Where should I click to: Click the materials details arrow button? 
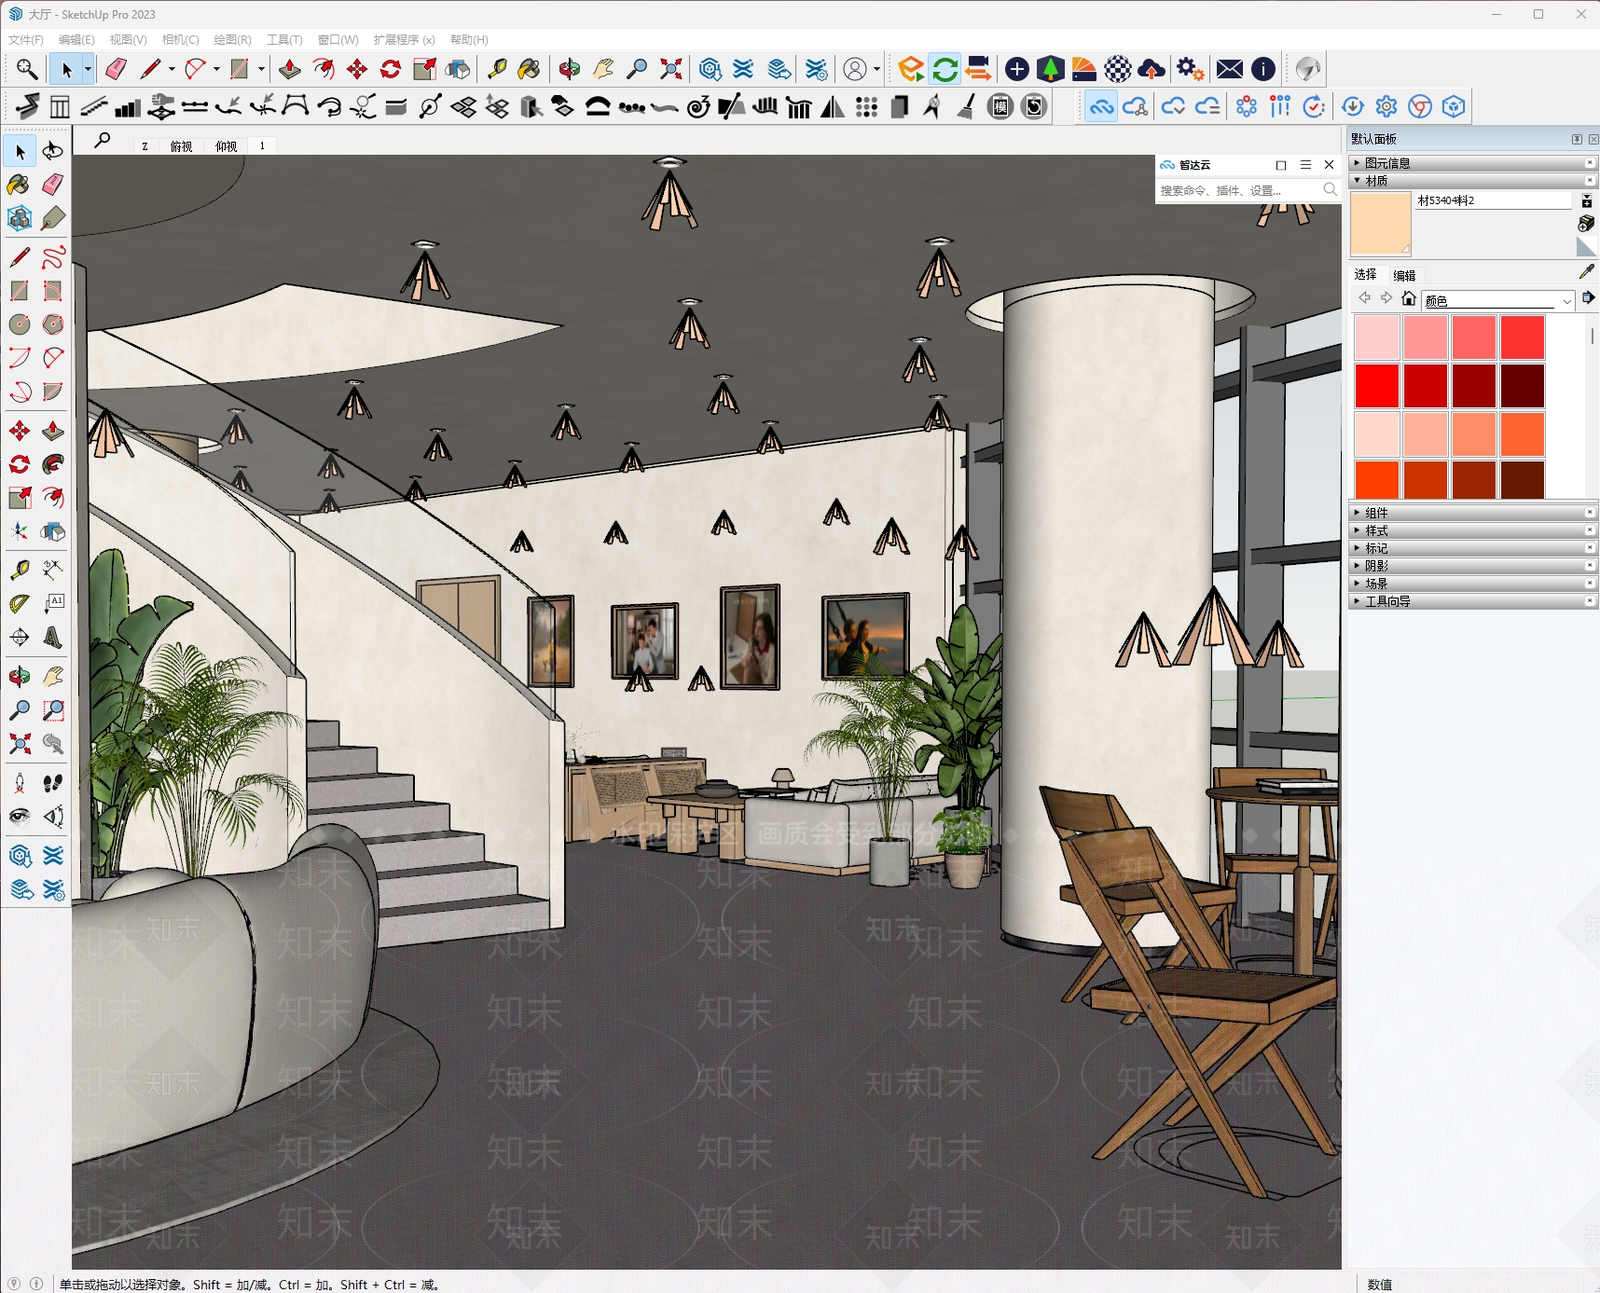point(1588,298)
